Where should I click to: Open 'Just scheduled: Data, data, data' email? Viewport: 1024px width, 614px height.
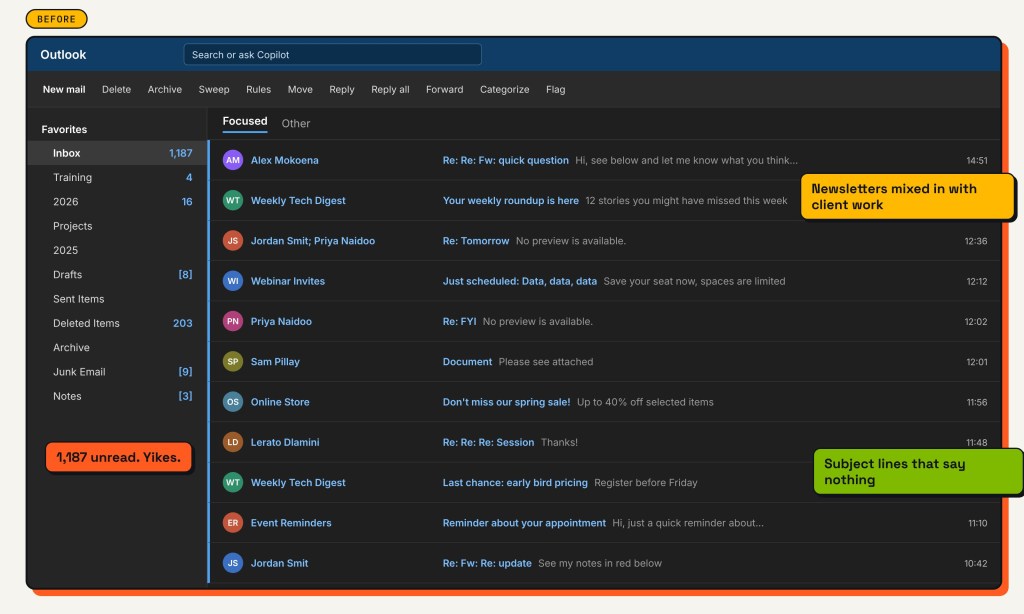(x=605, y=281)
